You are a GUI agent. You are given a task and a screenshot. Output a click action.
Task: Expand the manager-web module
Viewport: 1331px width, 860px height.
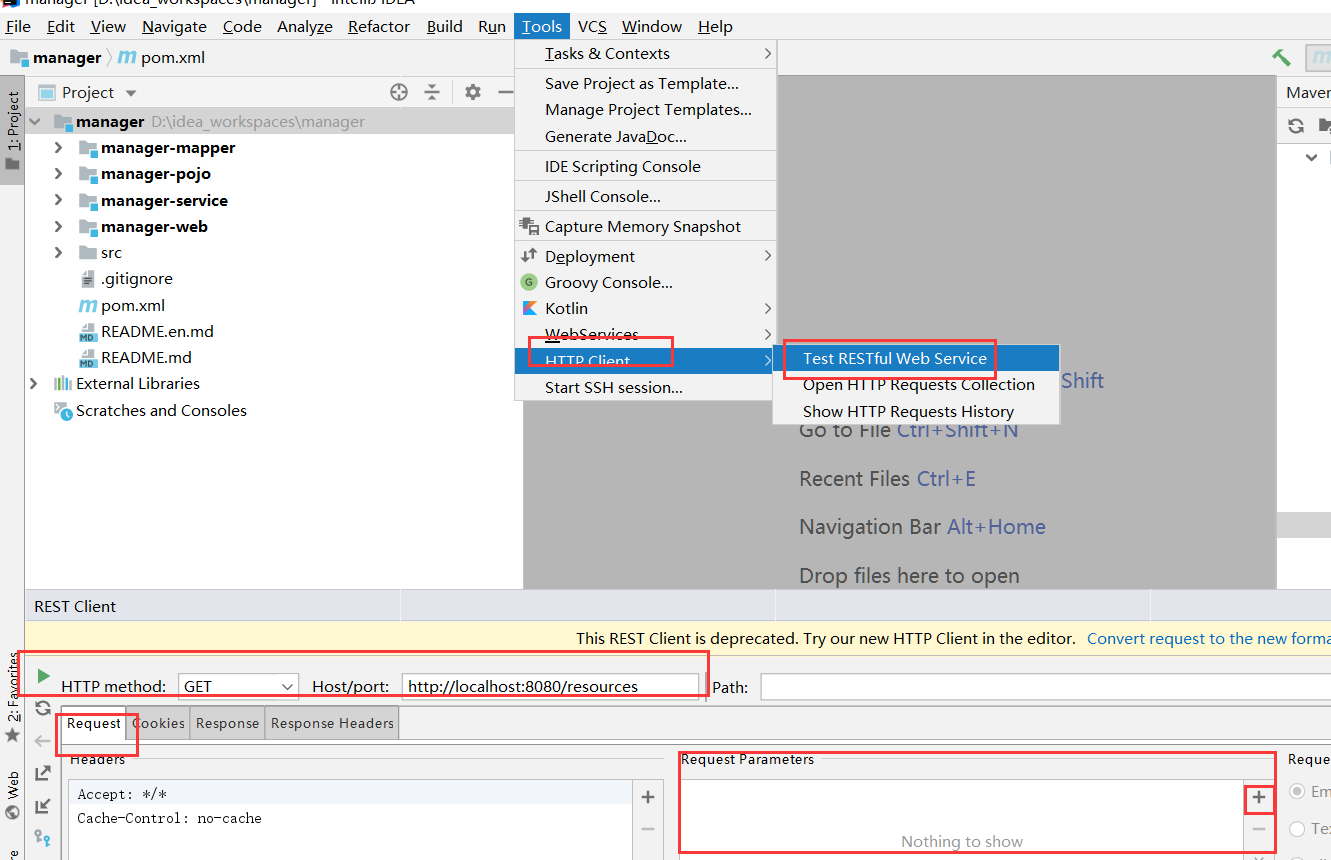coord(58,227)
